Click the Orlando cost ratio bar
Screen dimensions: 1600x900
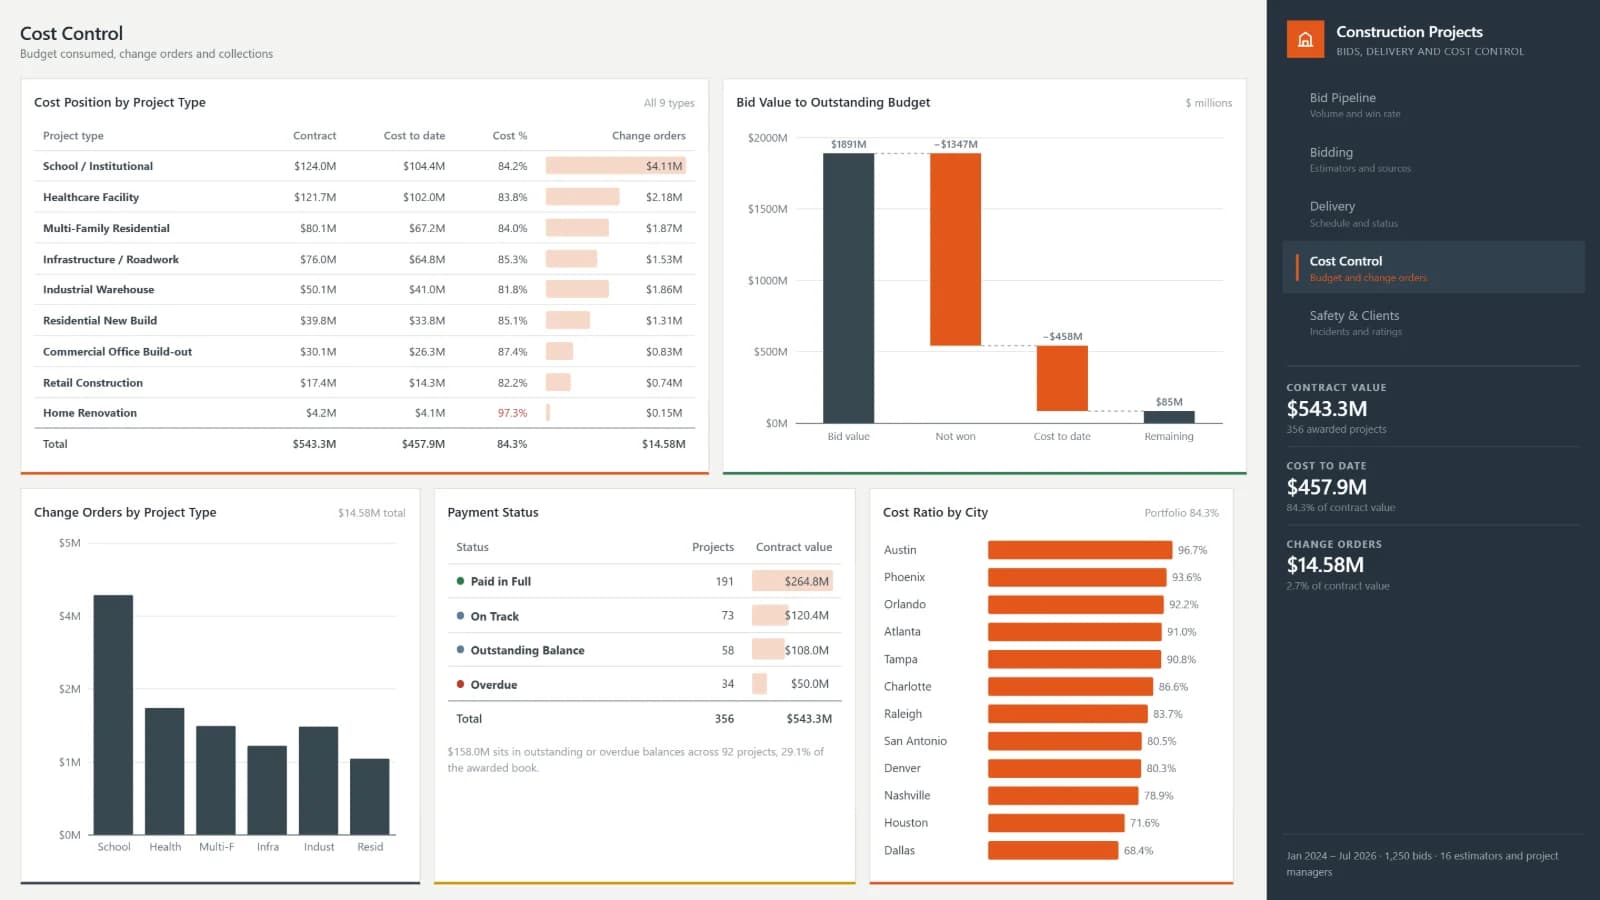1076,604
